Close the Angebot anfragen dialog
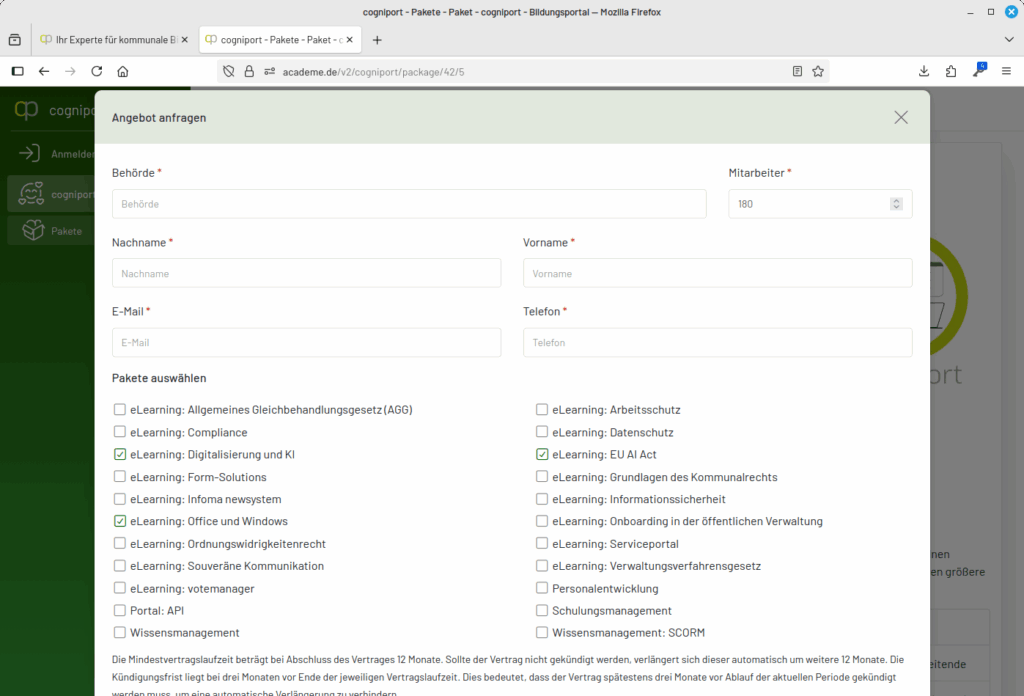 point(901,117)
